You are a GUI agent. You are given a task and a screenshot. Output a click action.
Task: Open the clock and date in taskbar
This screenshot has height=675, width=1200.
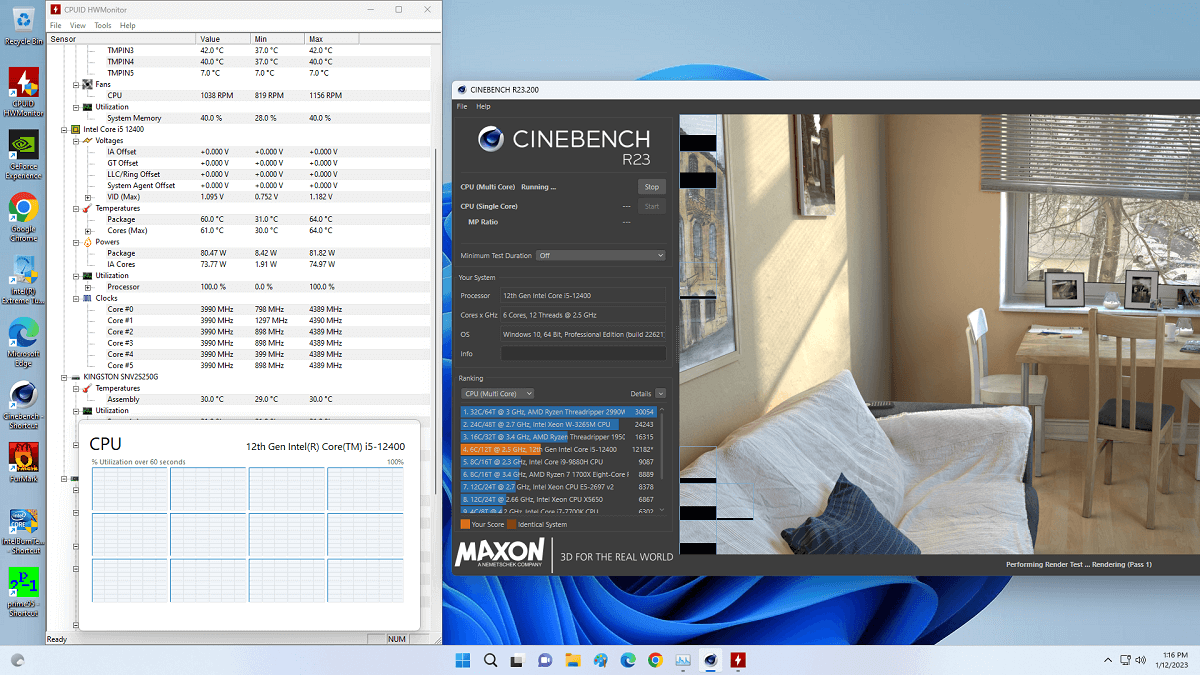pyautogui.click(x=1173, y=660)
